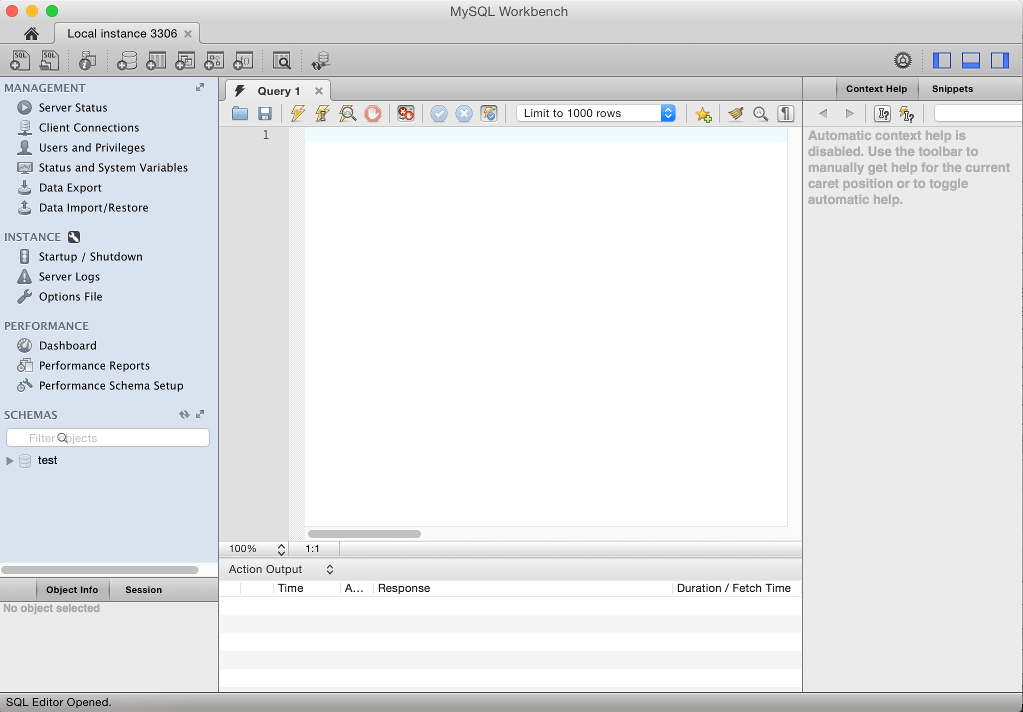
Task: Create a new SQL tab for executing queries
Action: [19, 60]
